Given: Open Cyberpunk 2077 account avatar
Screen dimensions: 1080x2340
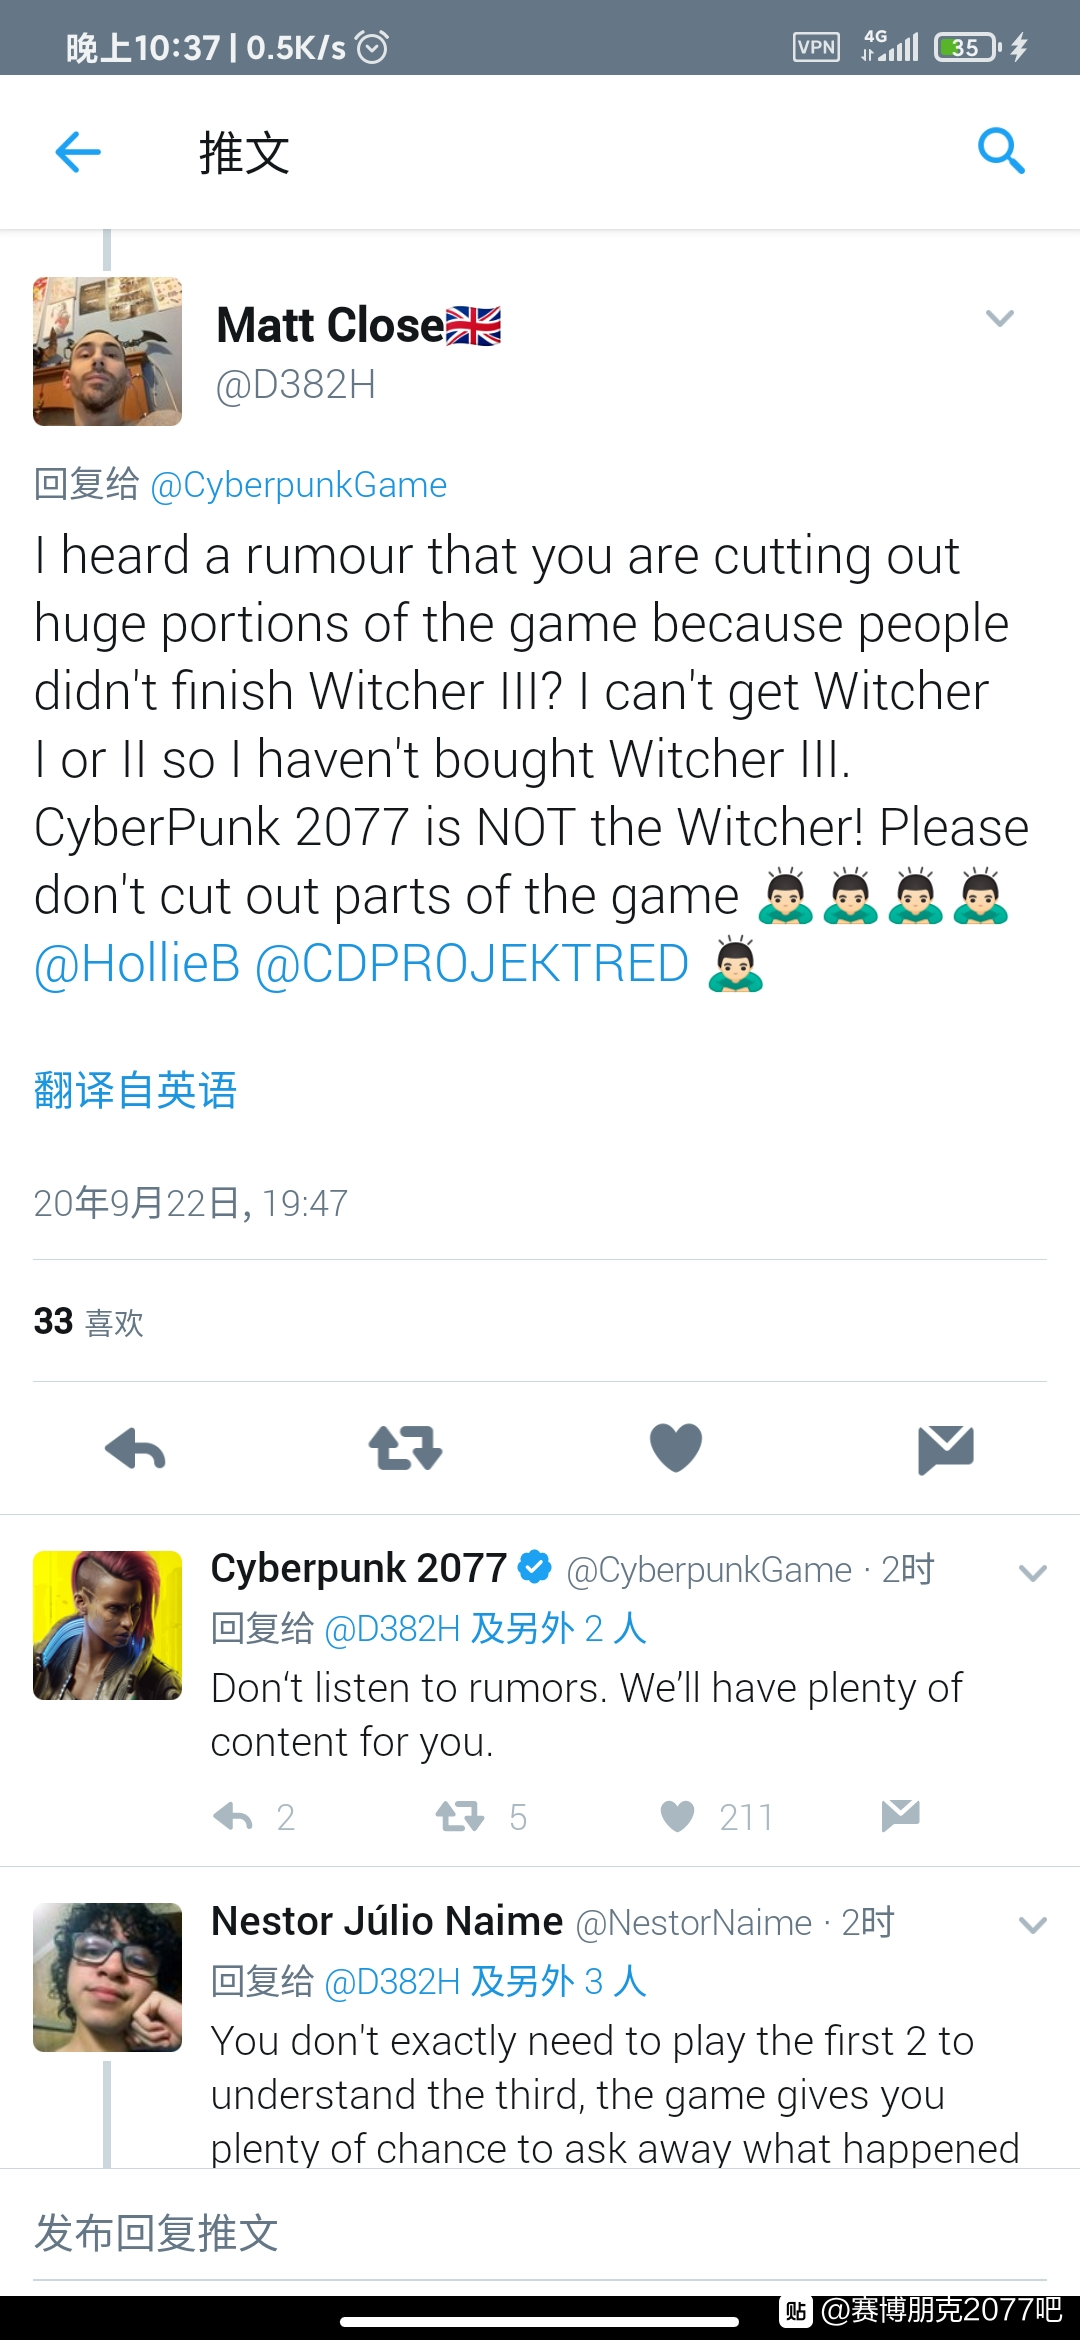Looking at the screenshot, I should point(107,1625).
